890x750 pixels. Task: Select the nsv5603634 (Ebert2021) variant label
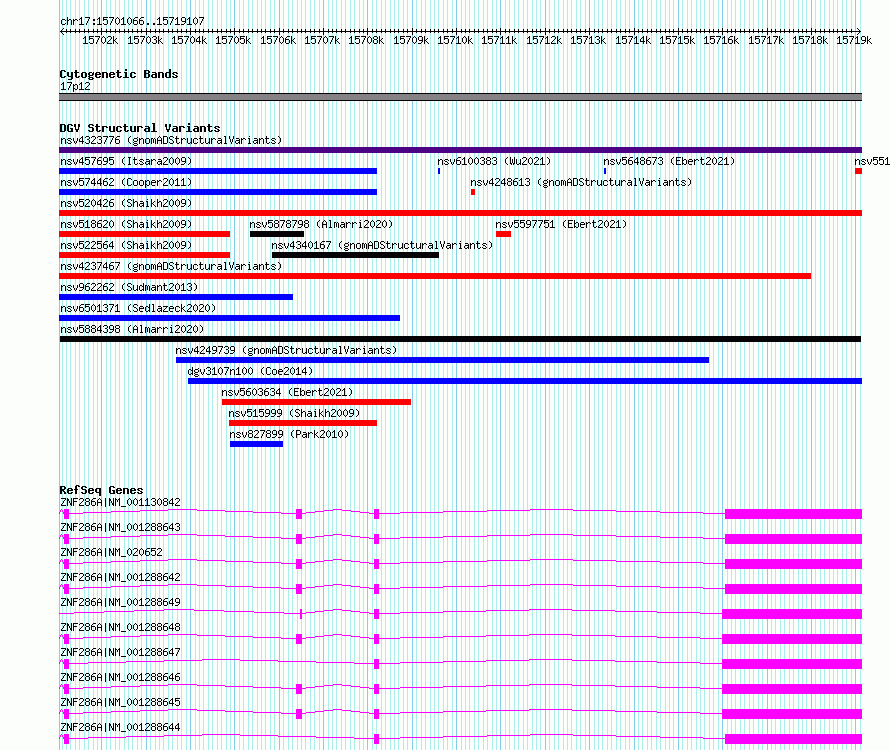287,392
